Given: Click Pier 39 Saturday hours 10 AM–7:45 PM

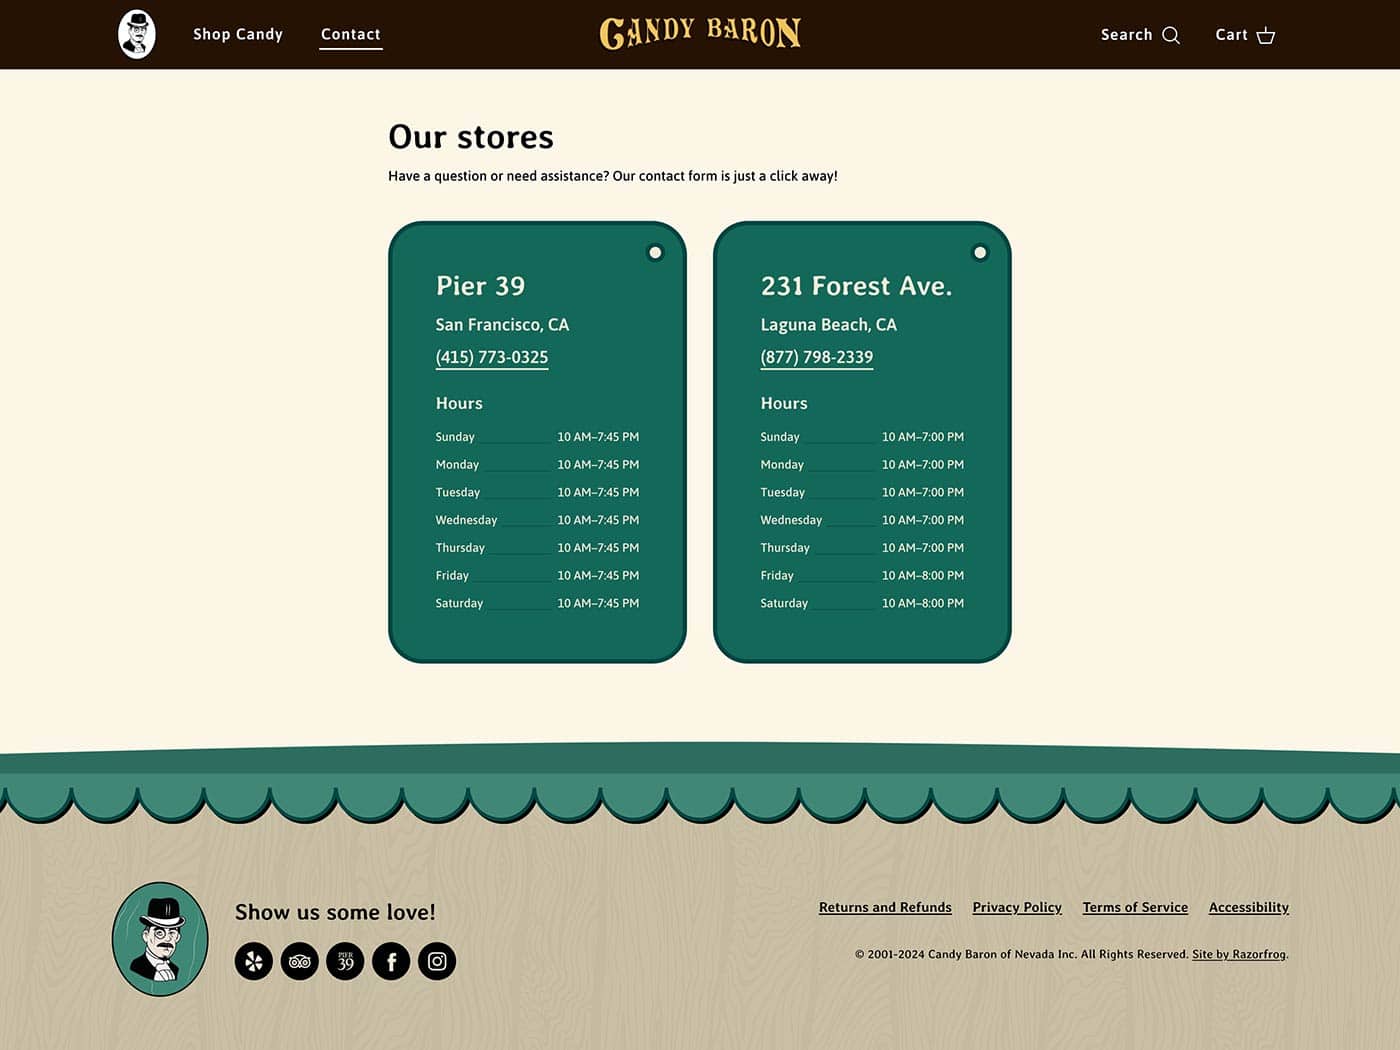Looking at the screenshot, I should point(598,603).
